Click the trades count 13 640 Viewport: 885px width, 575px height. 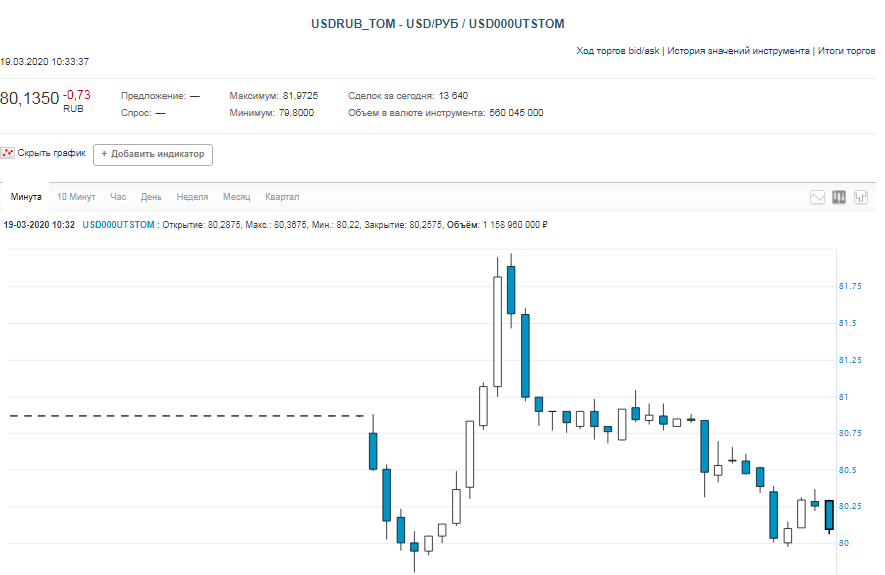click(x=453, y=96)
